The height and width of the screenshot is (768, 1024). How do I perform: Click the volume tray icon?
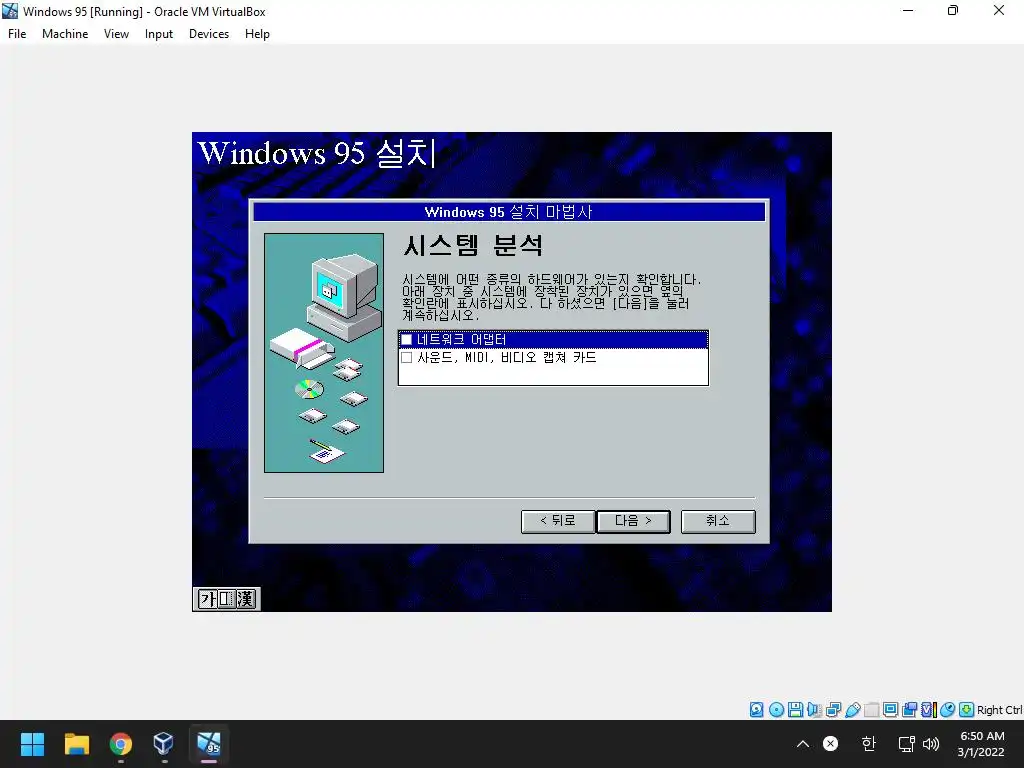pos(931,744)
